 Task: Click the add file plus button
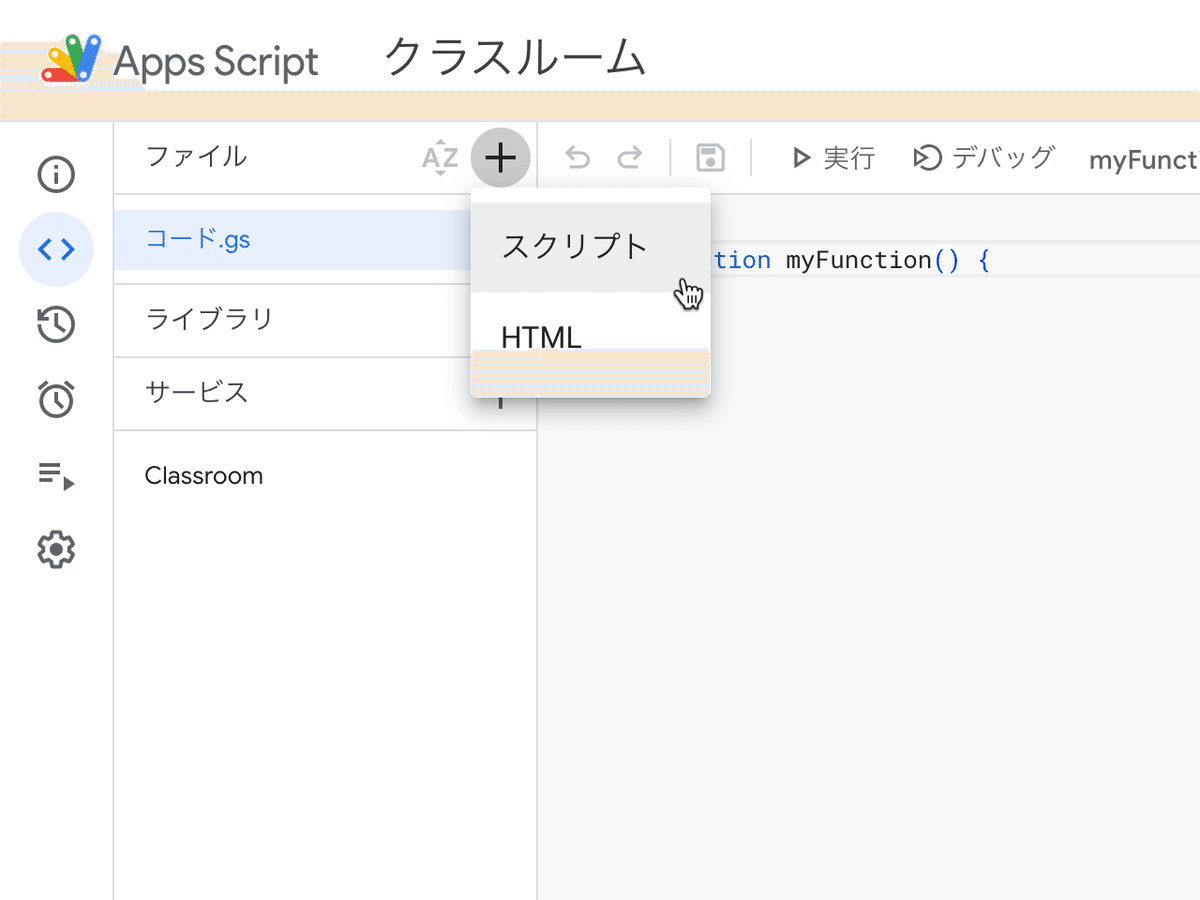click(x=500, y=158)
